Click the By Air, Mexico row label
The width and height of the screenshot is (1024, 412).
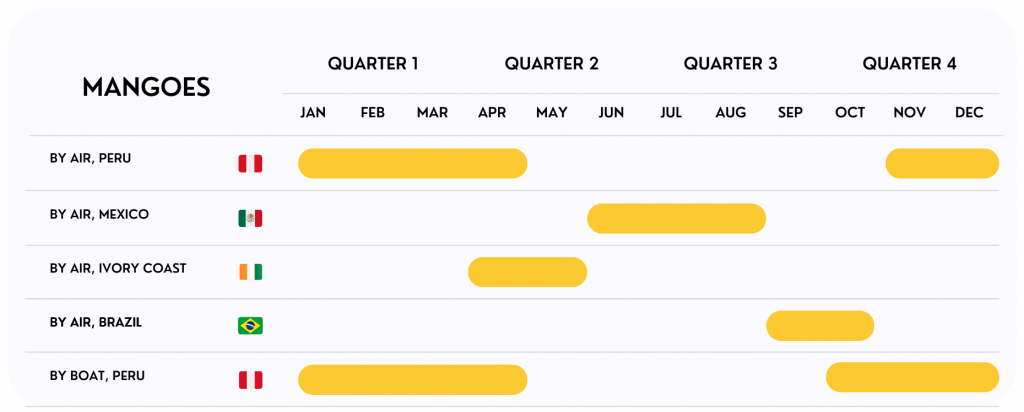point(99,214)
